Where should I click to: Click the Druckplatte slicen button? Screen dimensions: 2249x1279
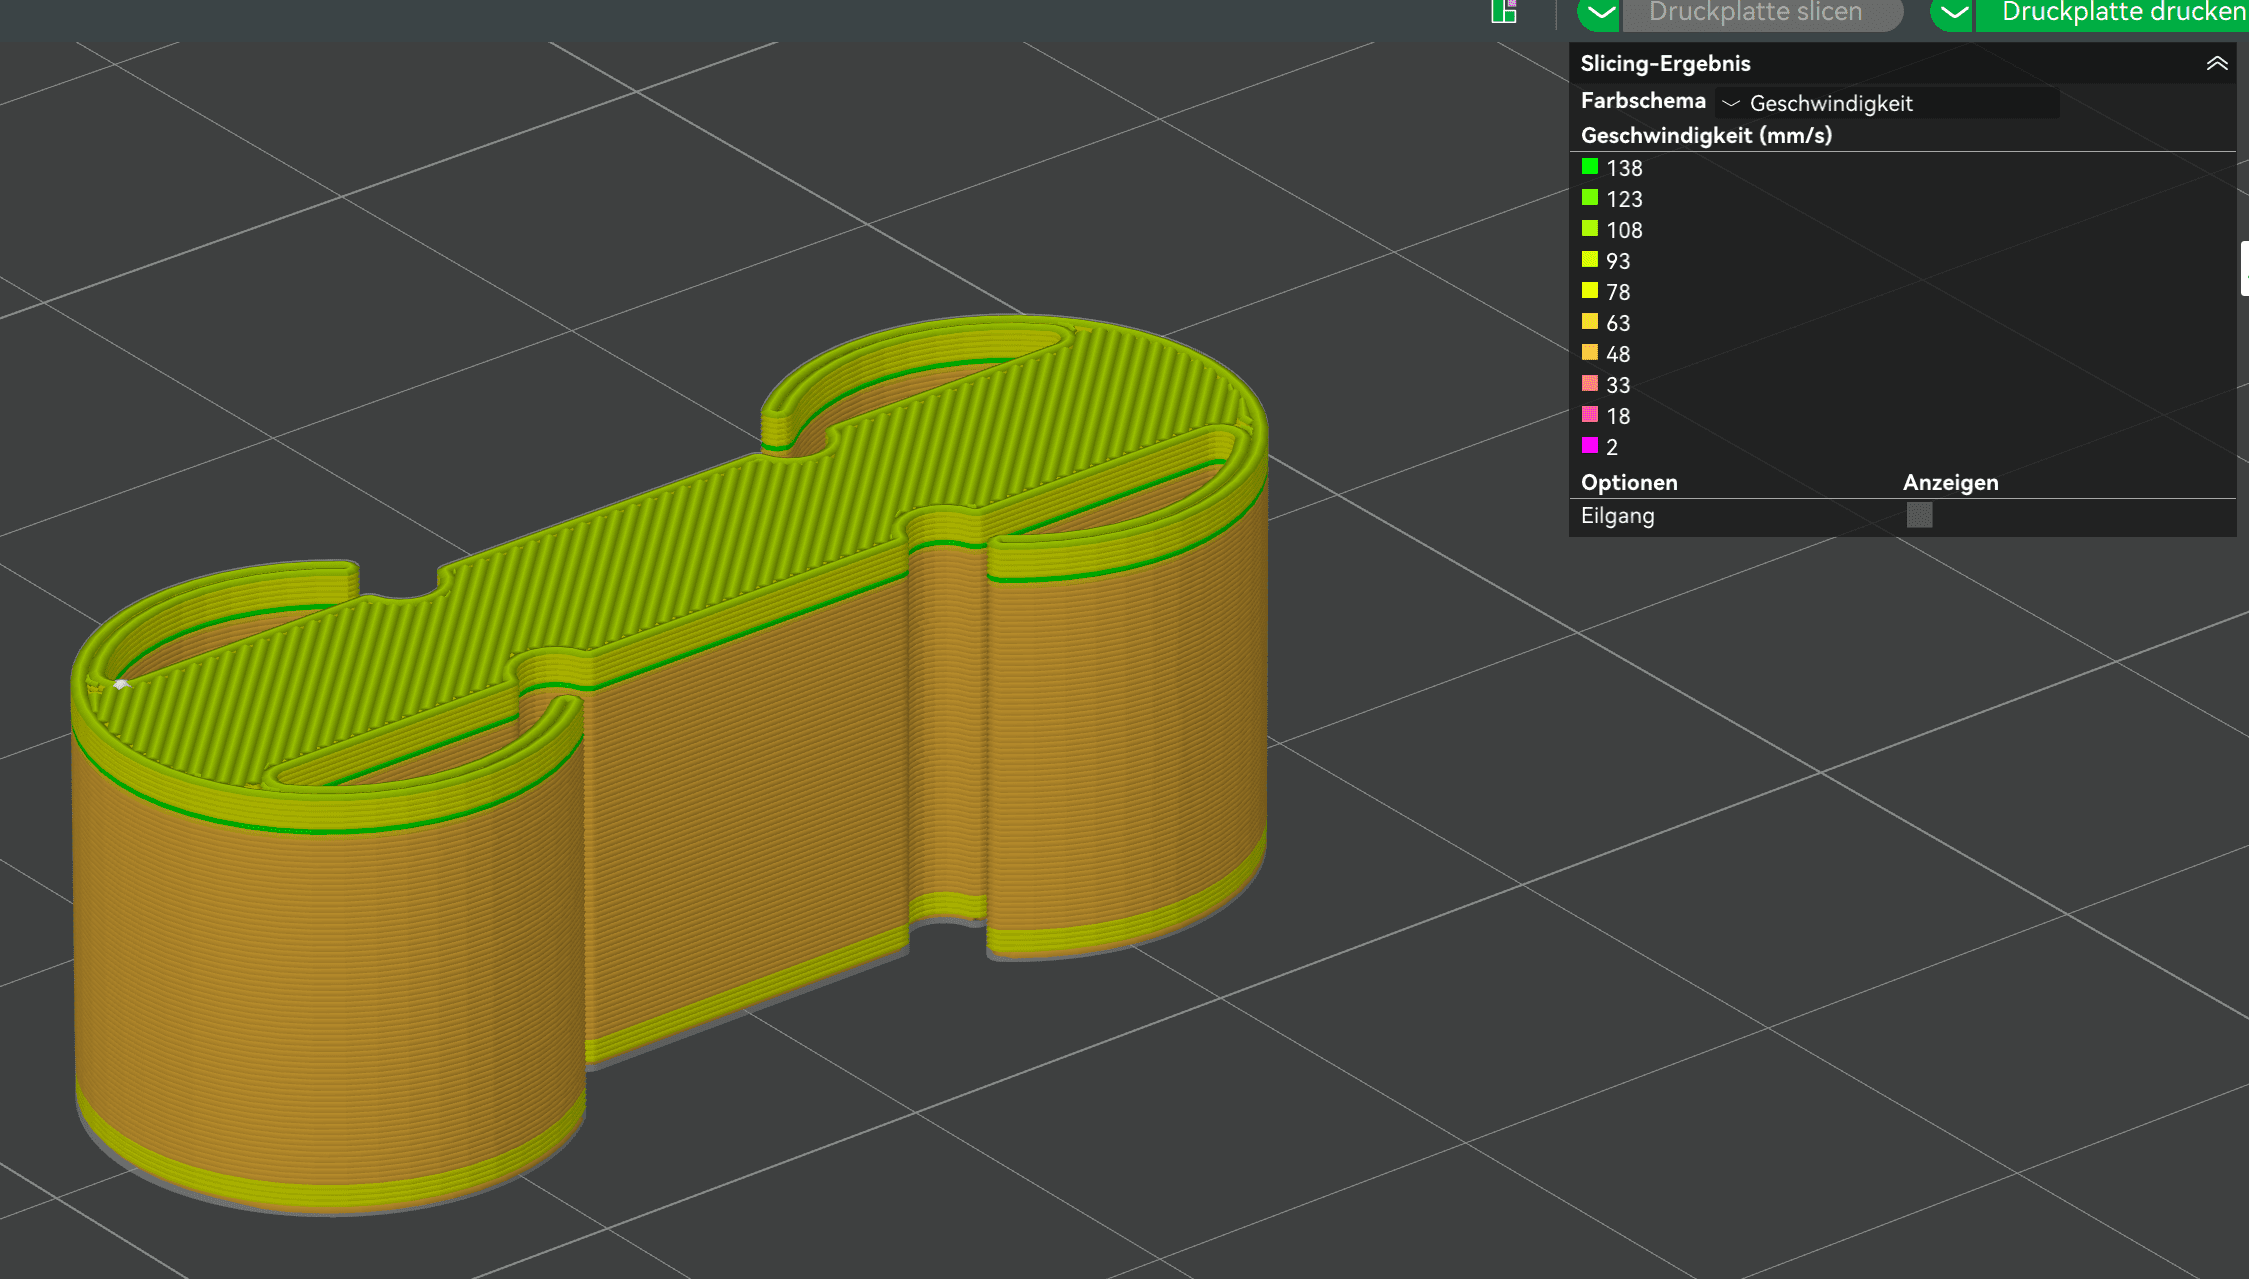pyautogui.click(x=1756, y=13)
